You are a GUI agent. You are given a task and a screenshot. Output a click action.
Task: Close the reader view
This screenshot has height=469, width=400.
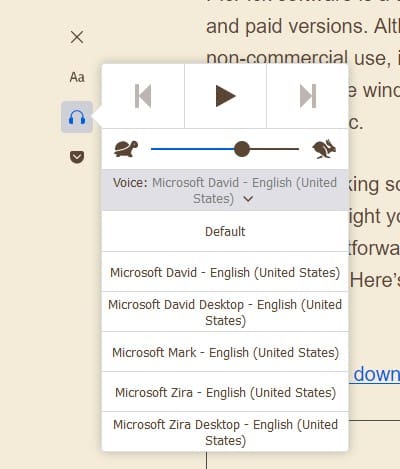point(77,37)
